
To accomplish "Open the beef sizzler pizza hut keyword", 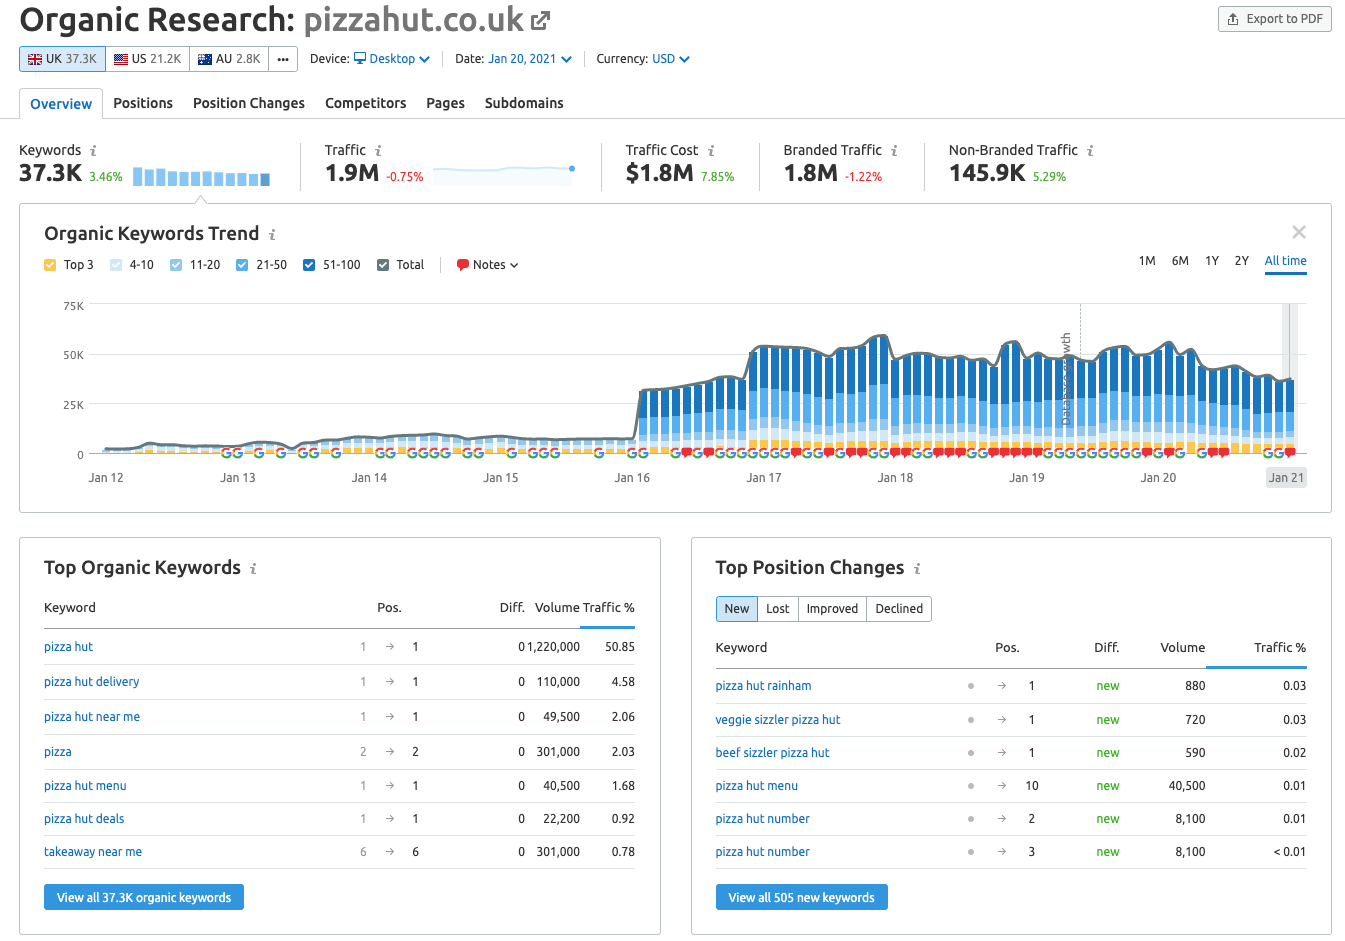I will click(772, 753).
